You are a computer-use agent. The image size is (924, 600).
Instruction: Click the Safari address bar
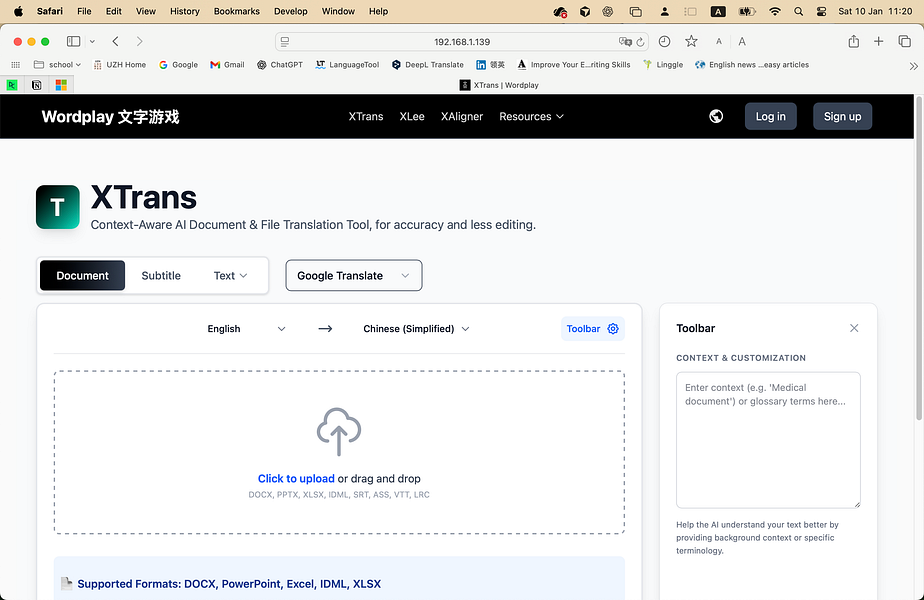(462, 42)
